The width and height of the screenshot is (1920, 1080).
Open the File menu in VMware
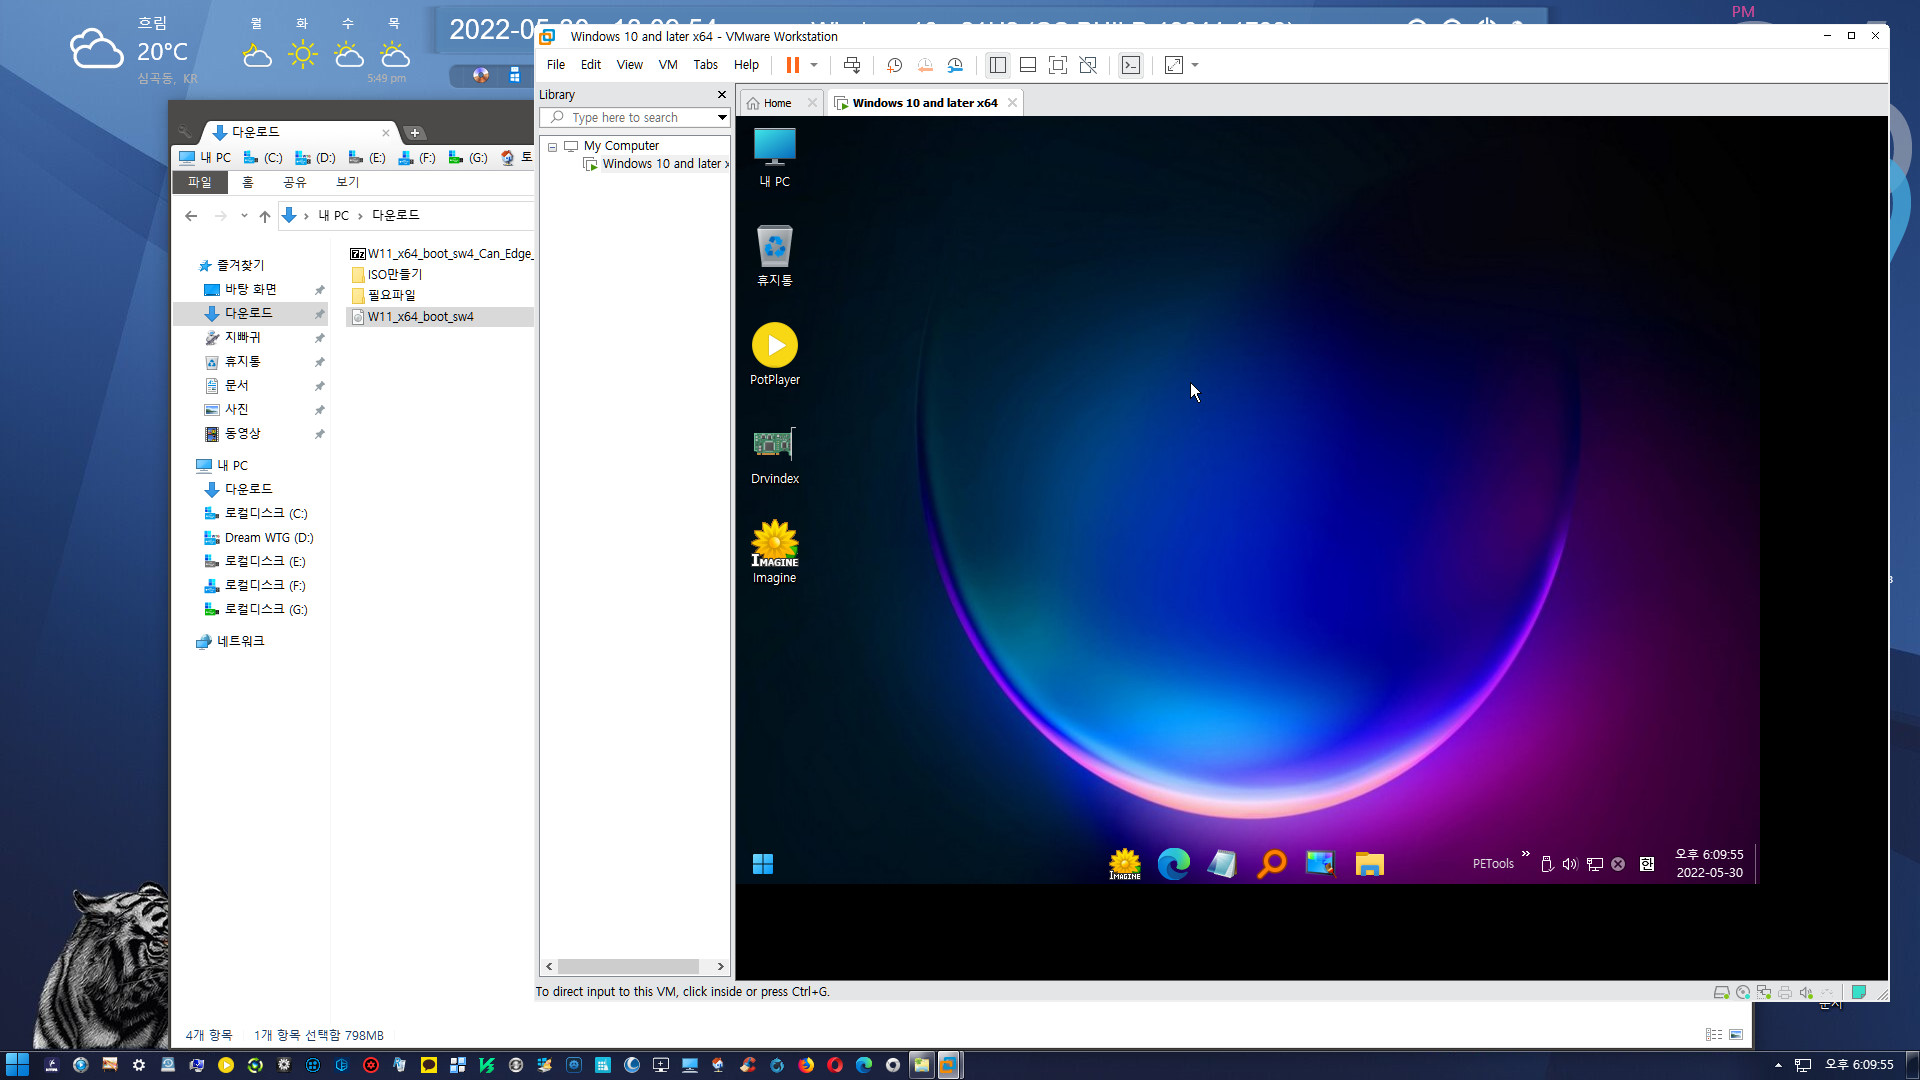556,65
